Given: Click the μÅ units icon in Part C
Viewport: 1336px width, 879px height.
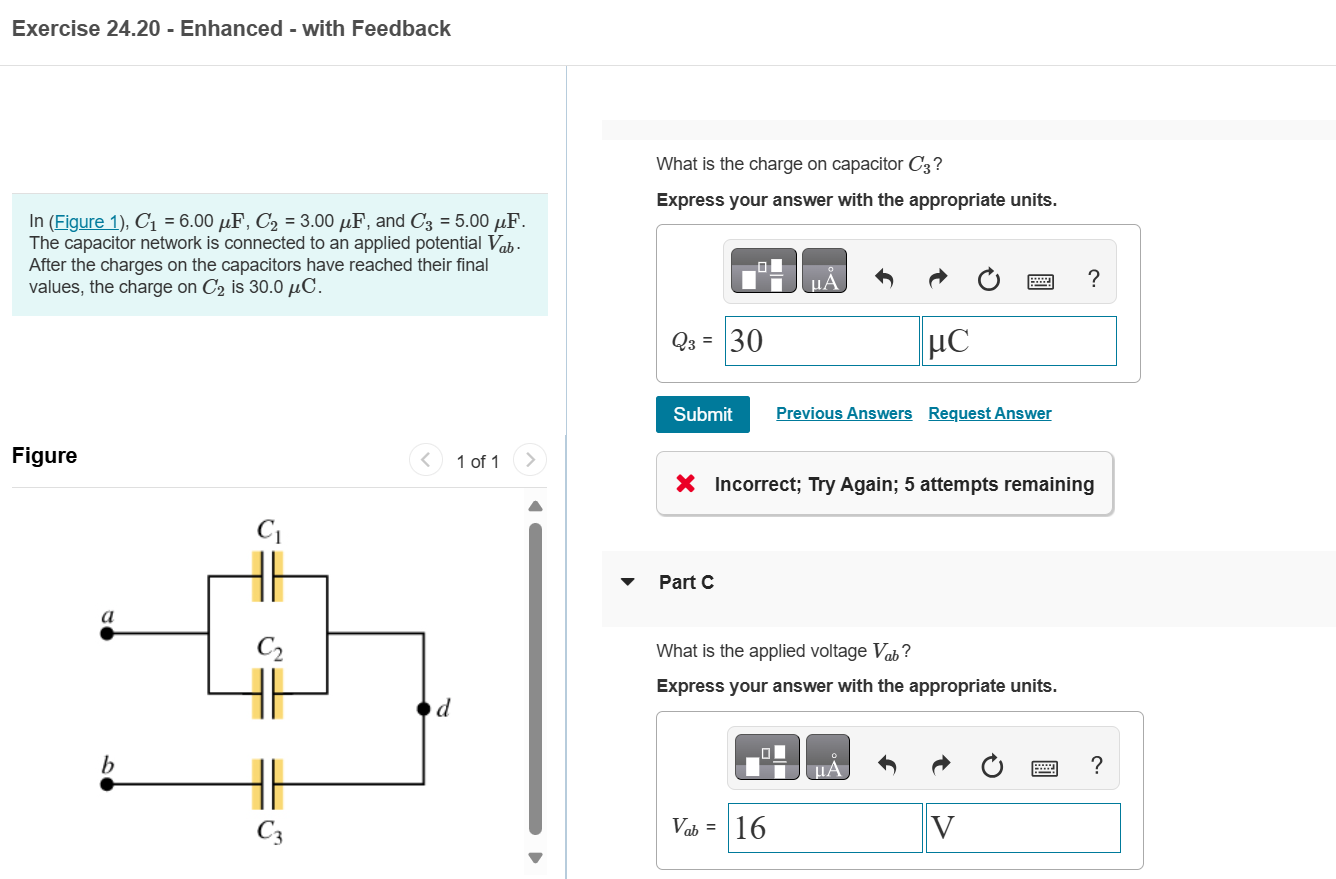Looking at the screenshot, I should click(x=828, y=757).
